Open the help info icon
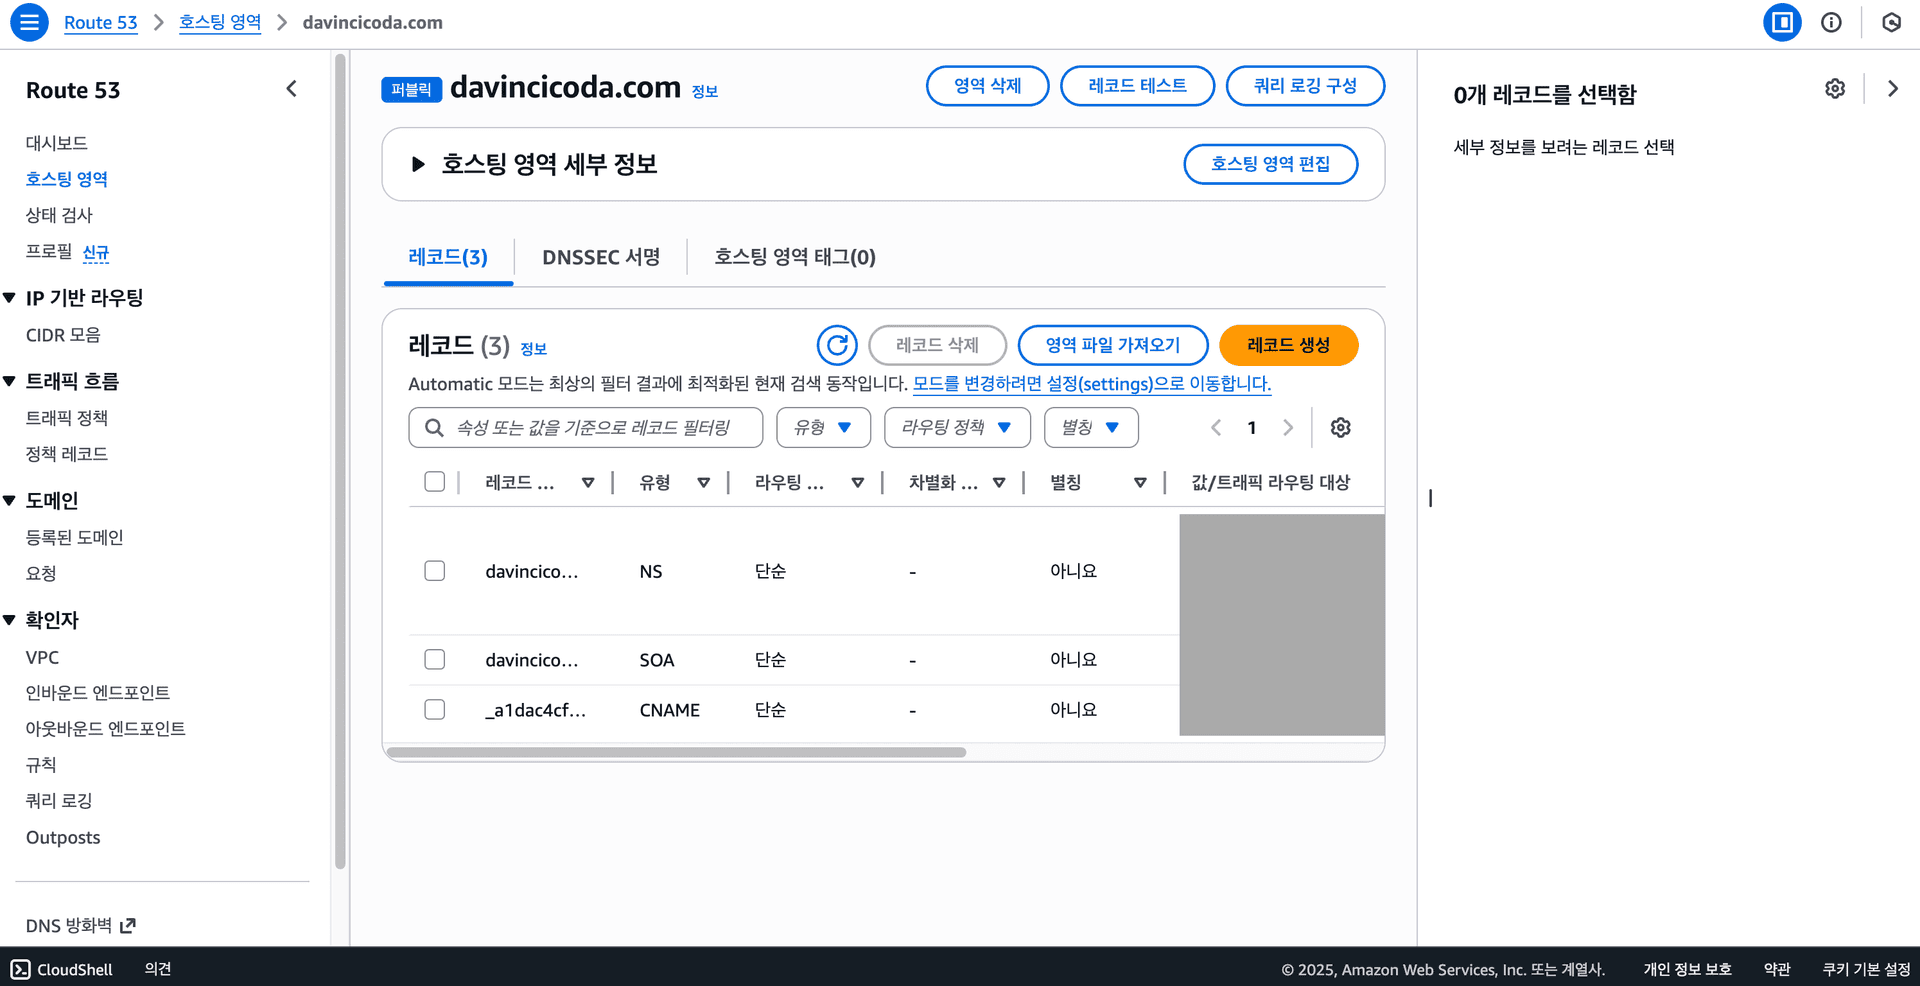The height and width of the screenshot is (986, 1920). coord(1831,22)
